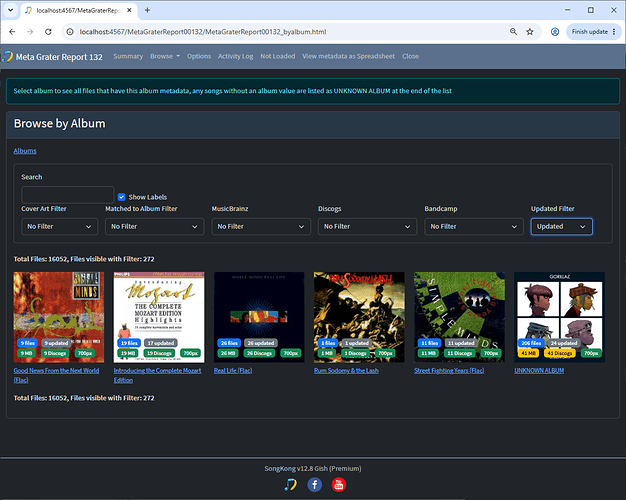Reload the page with the refresh icon
The image size is (626, 500).
pos(48,32)
